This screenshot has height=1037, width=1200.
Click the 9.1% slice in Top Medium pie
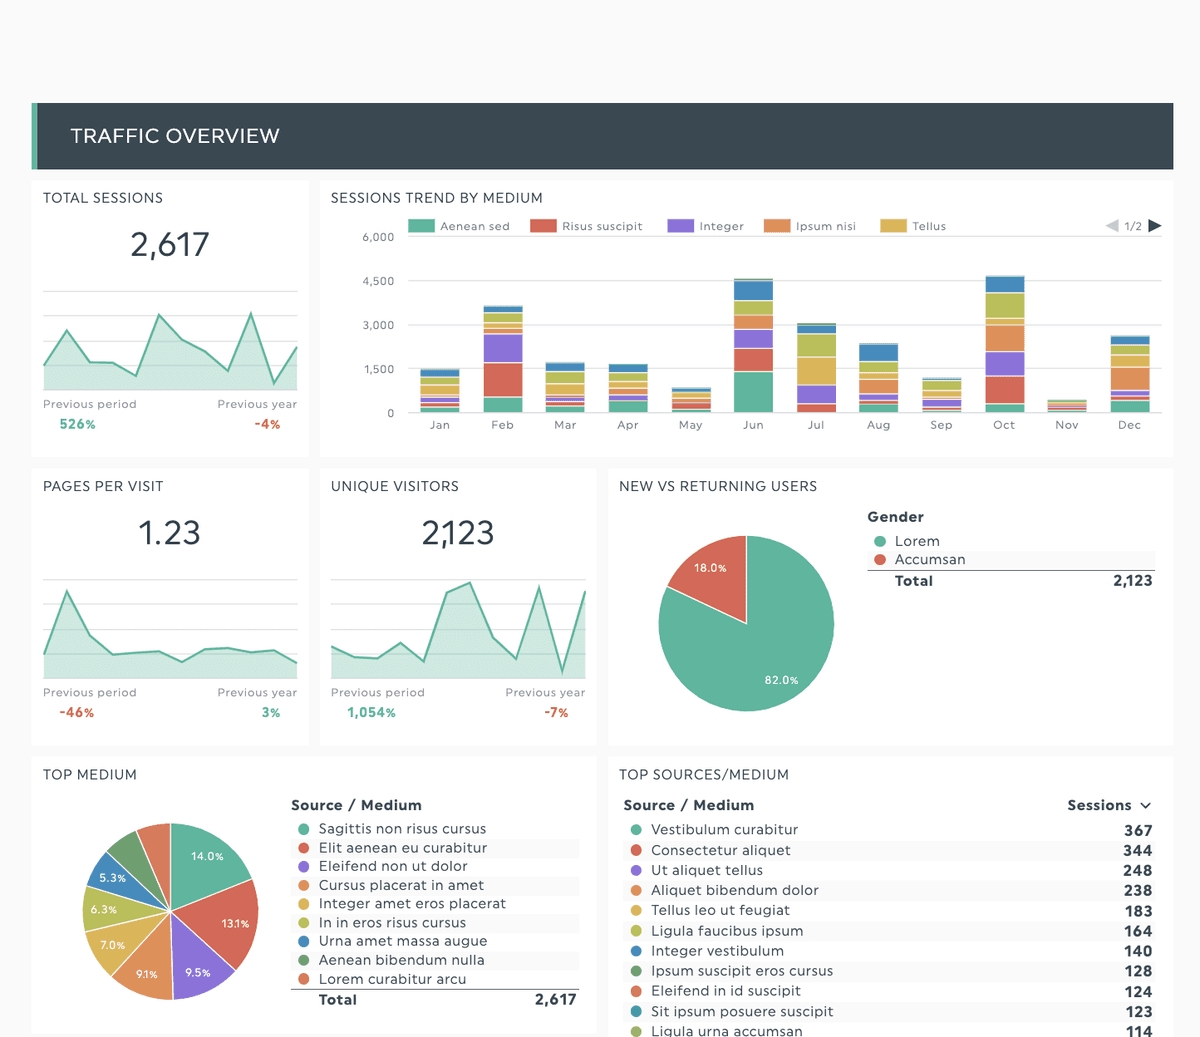pyautogui.click(x=148, y=968)
